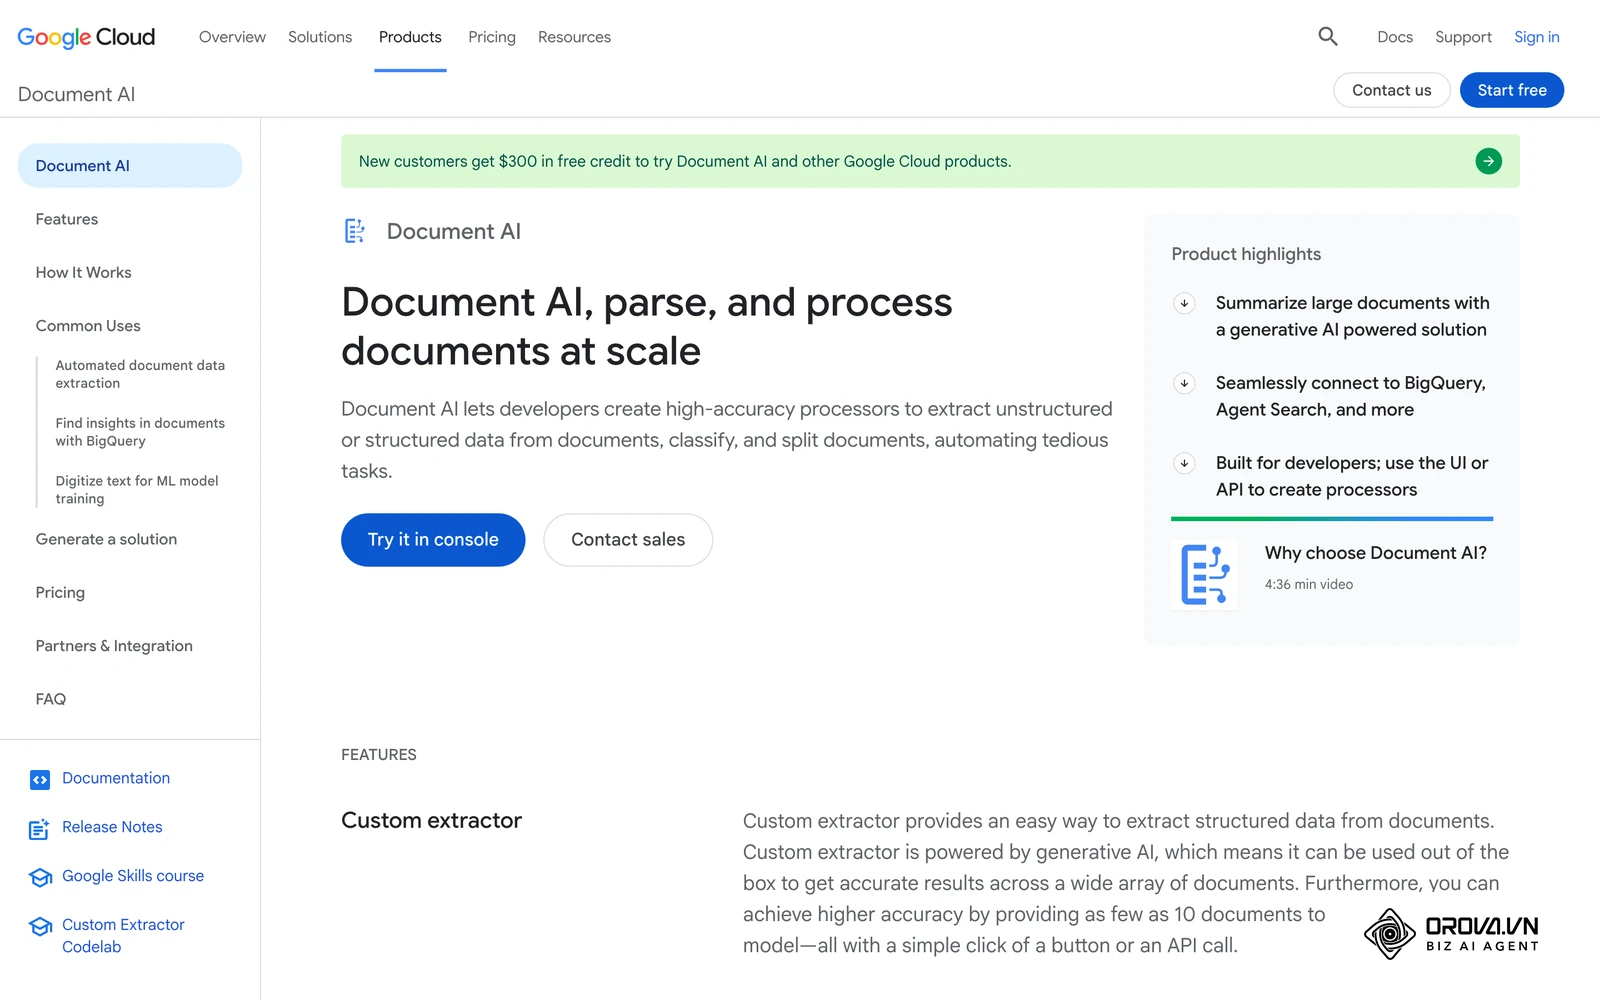Open the Why choose Document AI video thumbnail

coord(1204,575)
